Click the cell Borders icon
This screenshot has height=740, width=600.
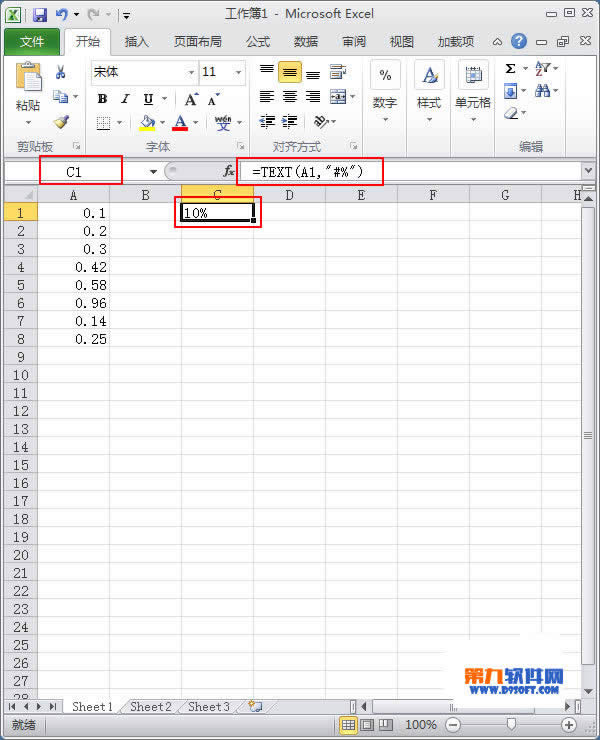[103, 123]
